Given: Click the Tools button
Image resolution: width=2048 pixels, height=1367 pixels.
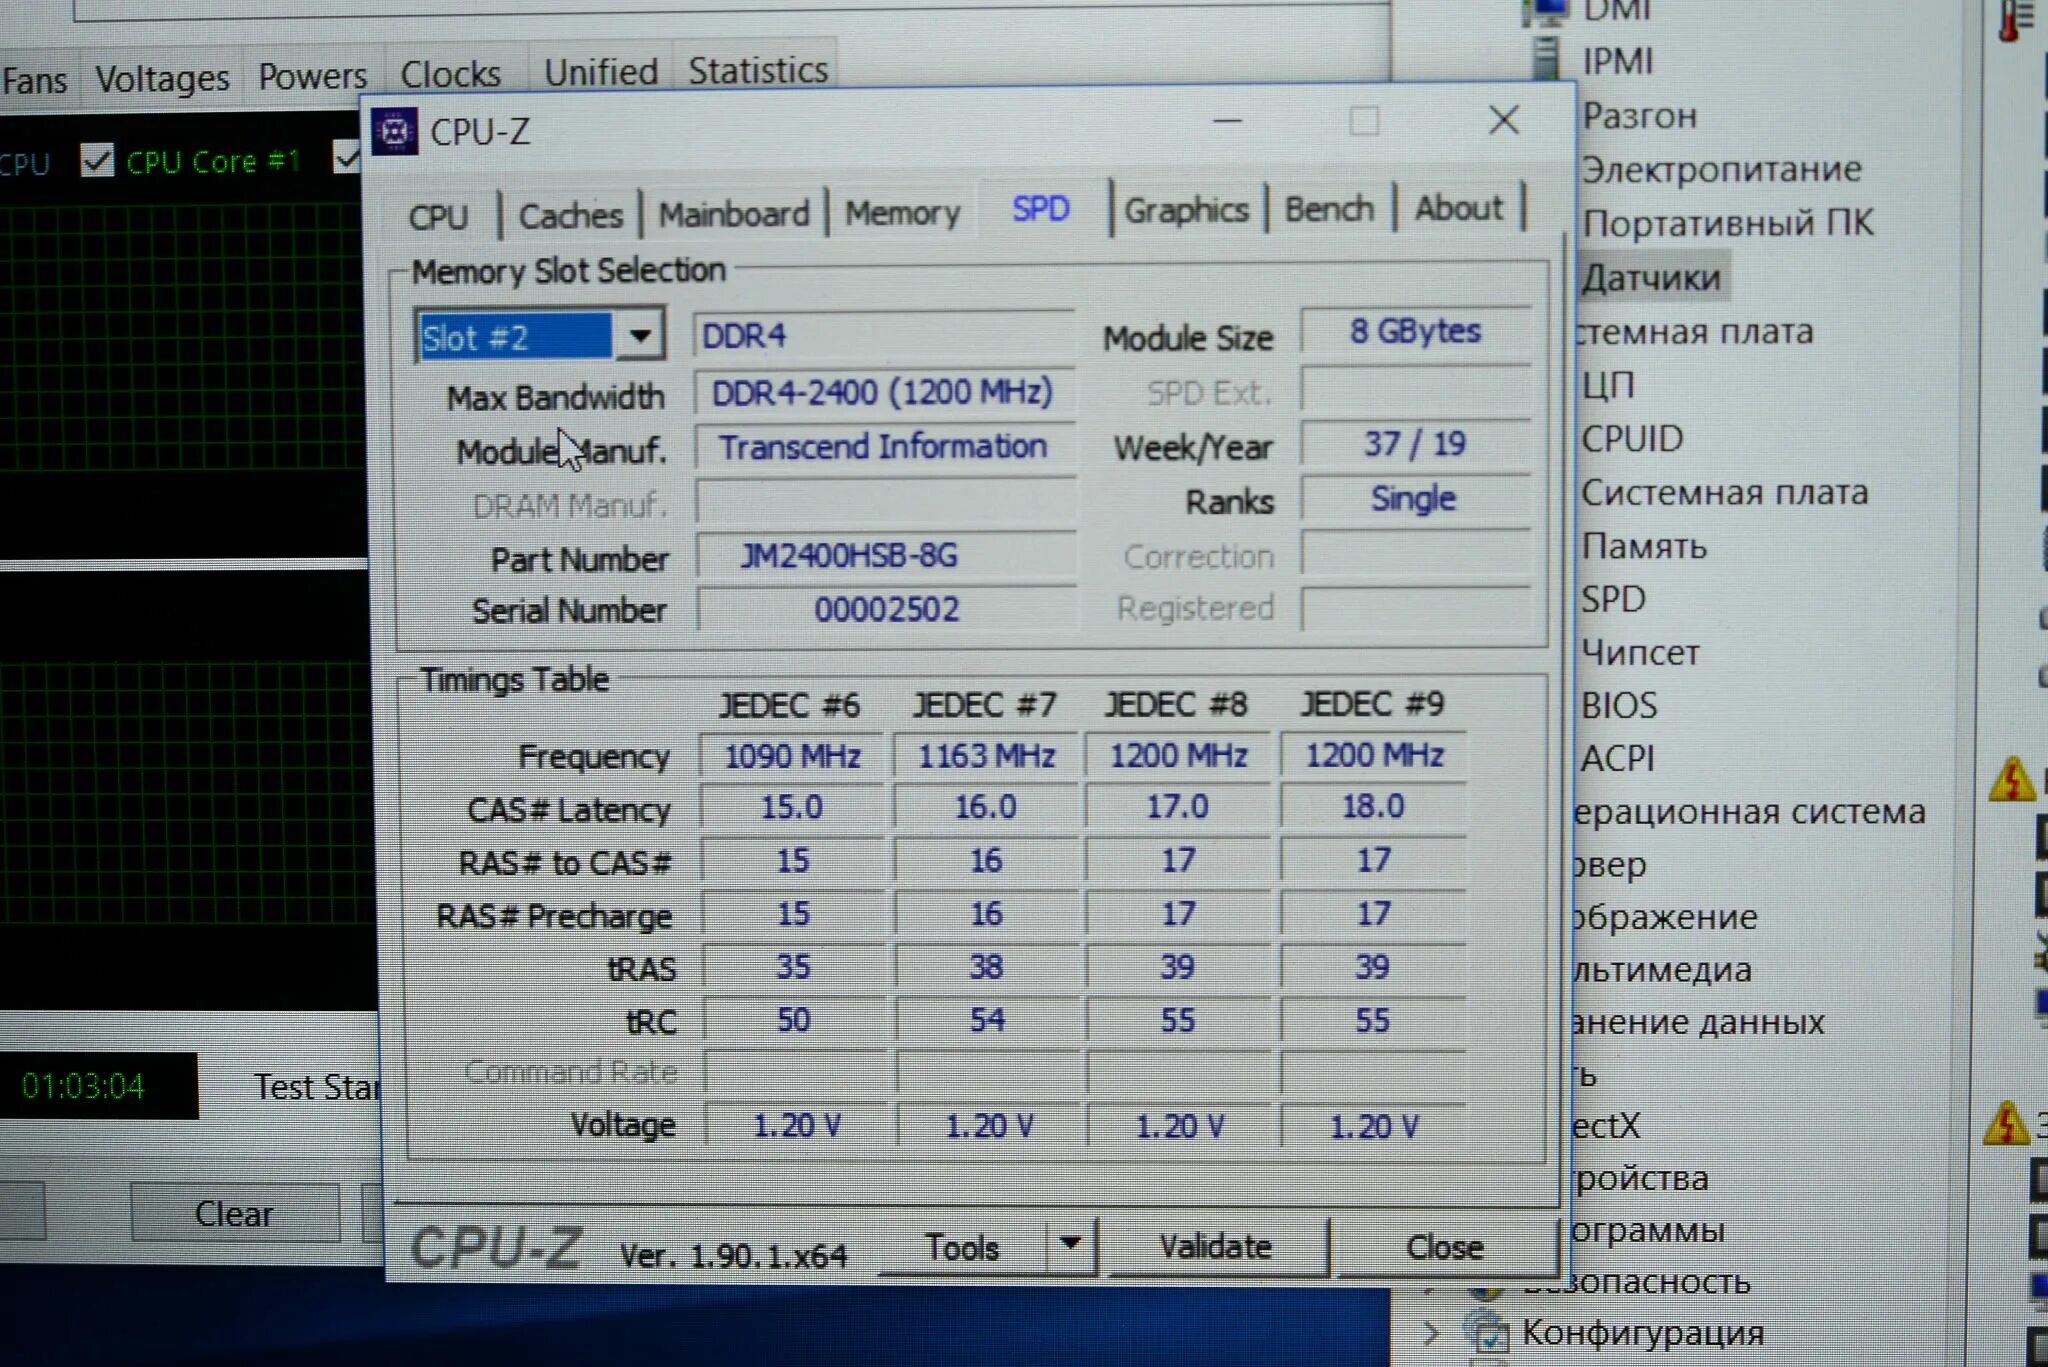Looking at the screenshot, I should pyautogui.click(x=962, y=1247).
